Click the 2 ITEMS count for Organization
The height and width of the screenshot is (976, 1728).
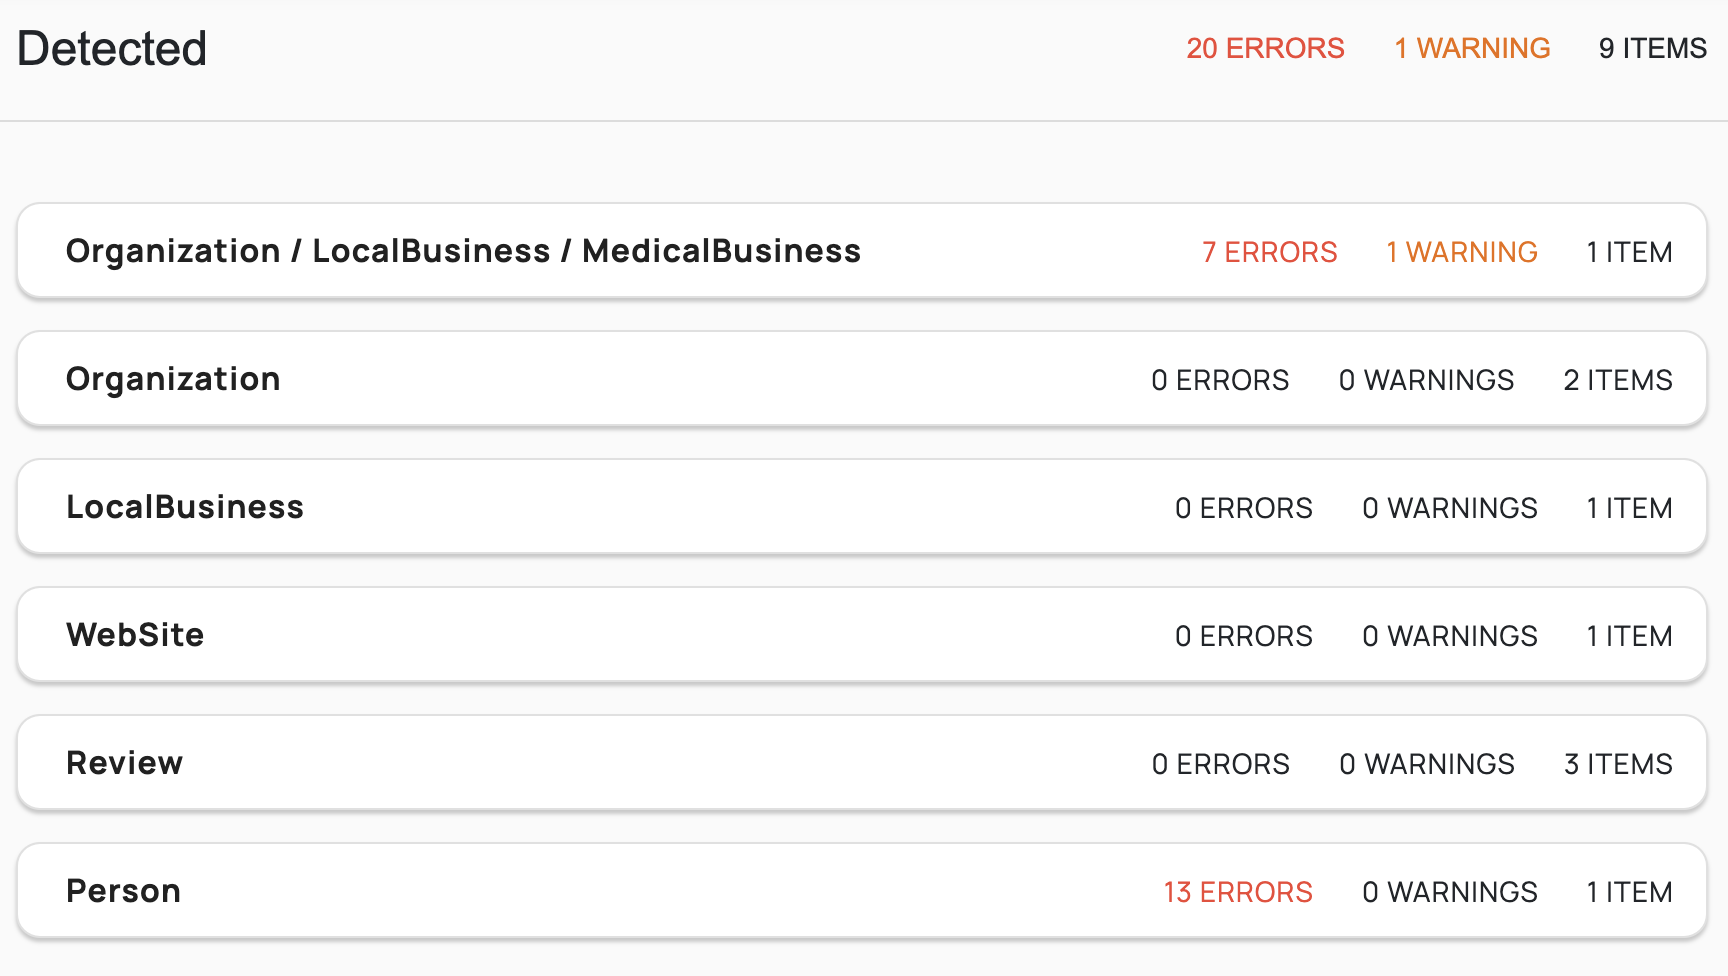[x=1617, y=380]
